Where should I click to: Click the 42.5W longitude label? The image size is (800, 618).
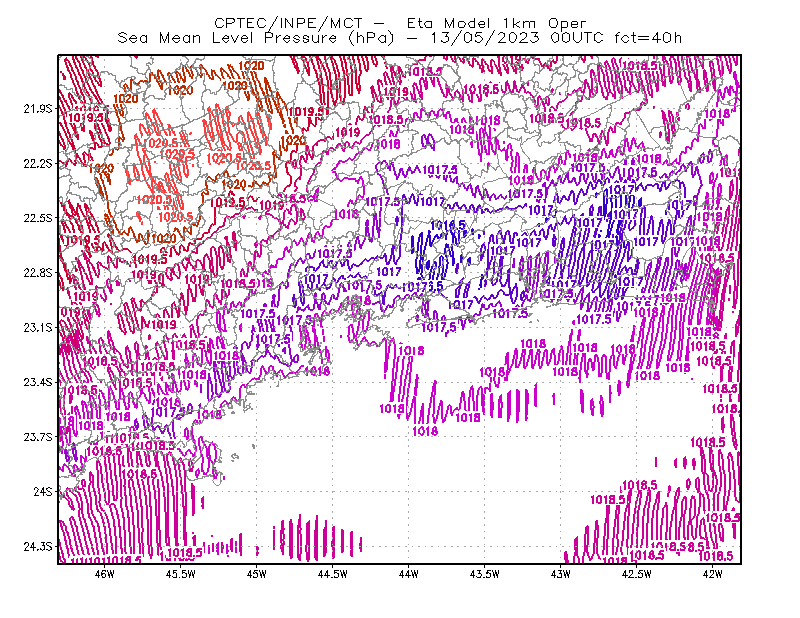tap(637, 574)
